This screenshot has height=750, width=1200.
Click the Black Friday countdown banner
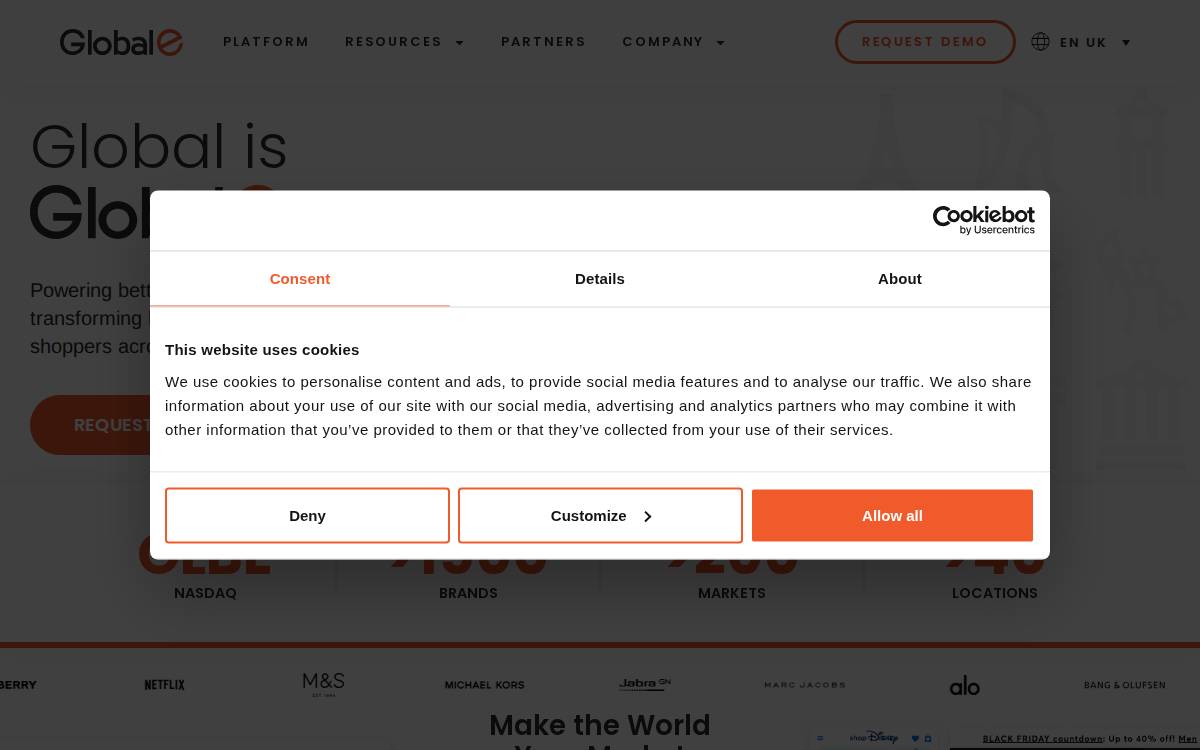[1090, 739]
